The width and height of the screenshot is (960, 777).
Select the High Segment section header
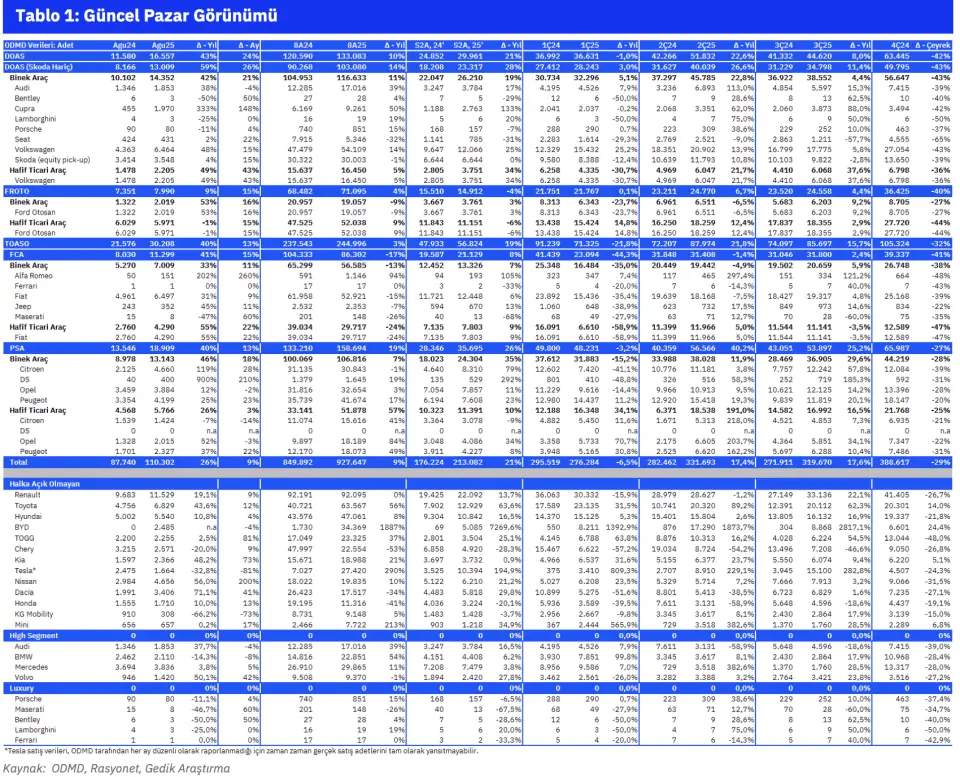(x=33, y=635)
